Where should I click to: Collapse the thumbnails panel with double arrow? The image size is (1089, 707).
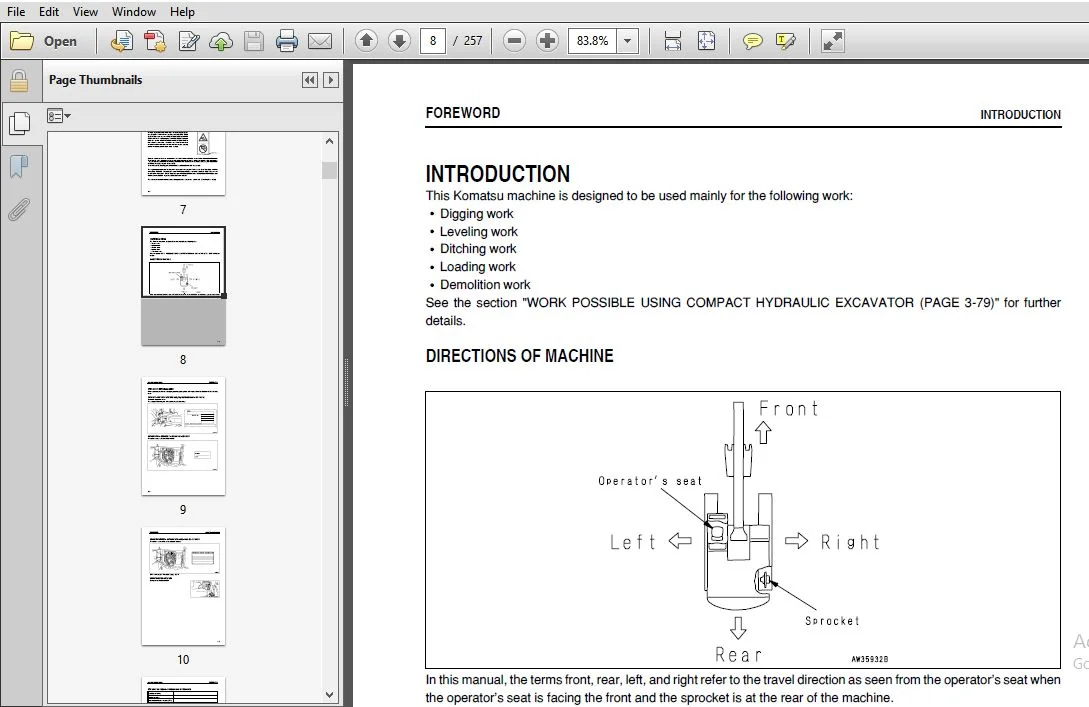[x=310, y=80]
